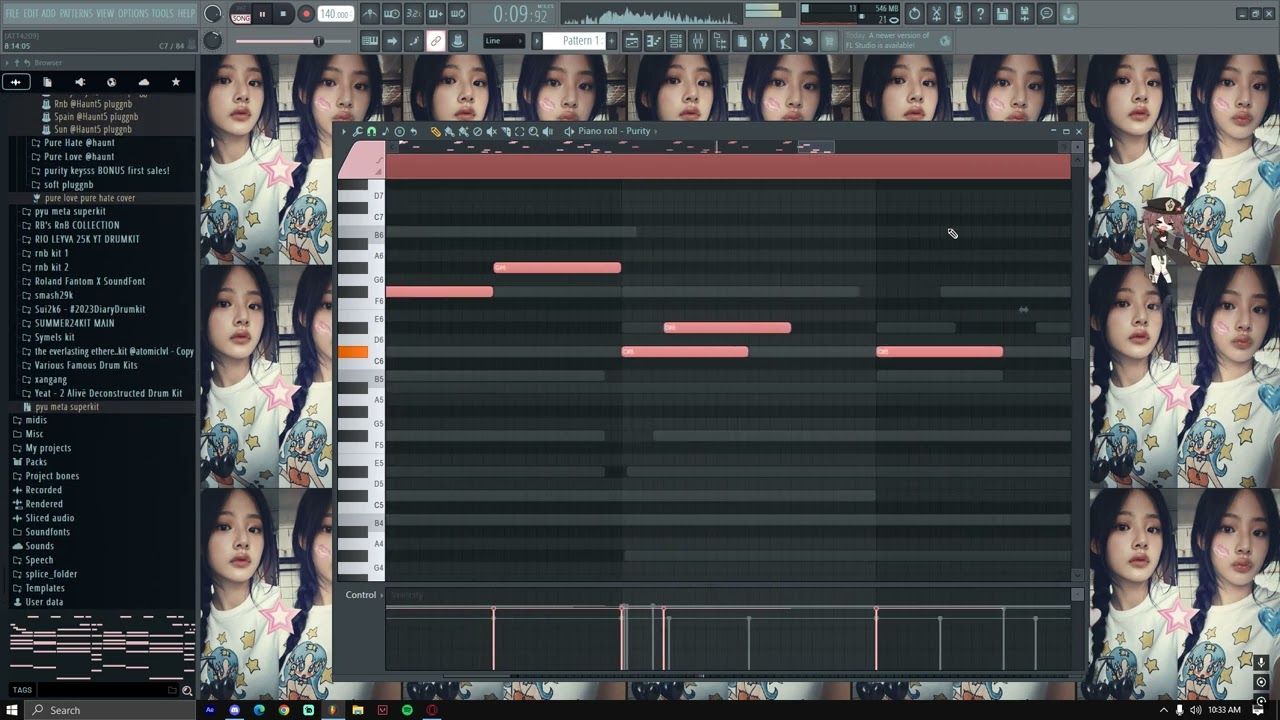The image size is (1280, 720).
Task: Click the 140.000 tempo field
Action: (335, 14)
